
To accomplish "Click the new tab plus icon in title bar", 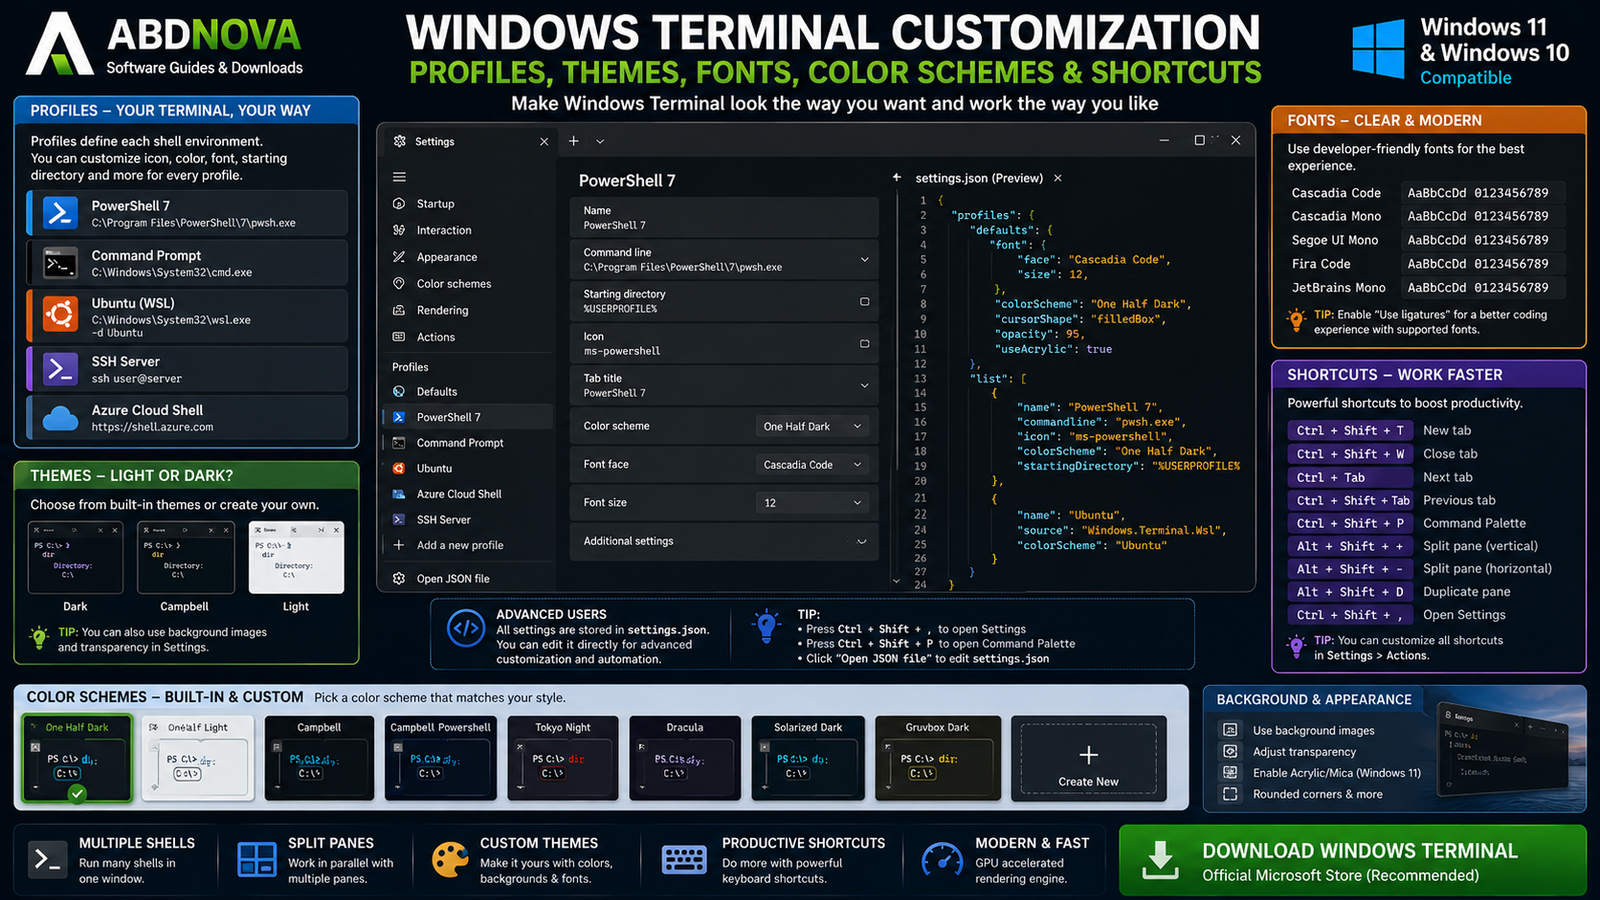I will tap(574, 141).
